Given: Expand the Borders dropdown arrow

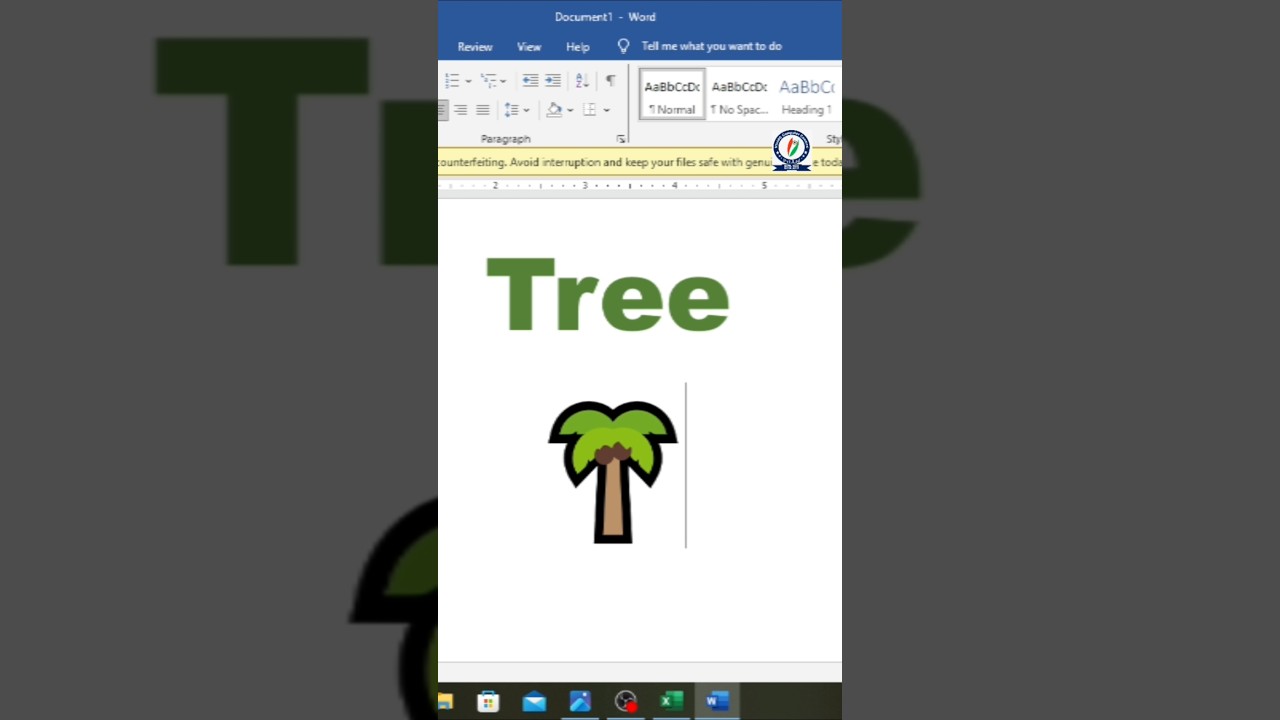Looking at the screenshot, I should (x=606, y=110).
